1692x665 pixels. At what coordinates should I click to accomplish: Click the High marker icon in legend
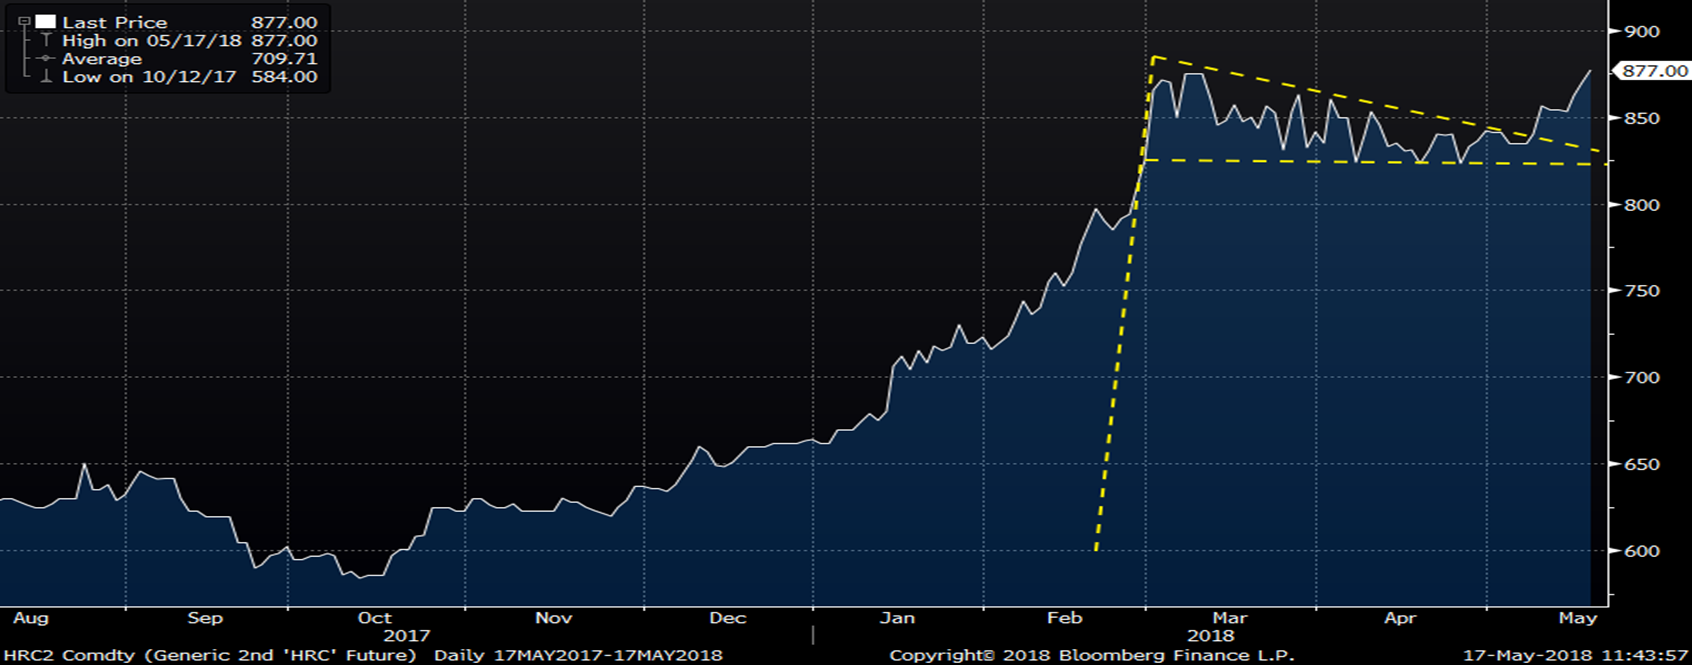pos(46,40)
